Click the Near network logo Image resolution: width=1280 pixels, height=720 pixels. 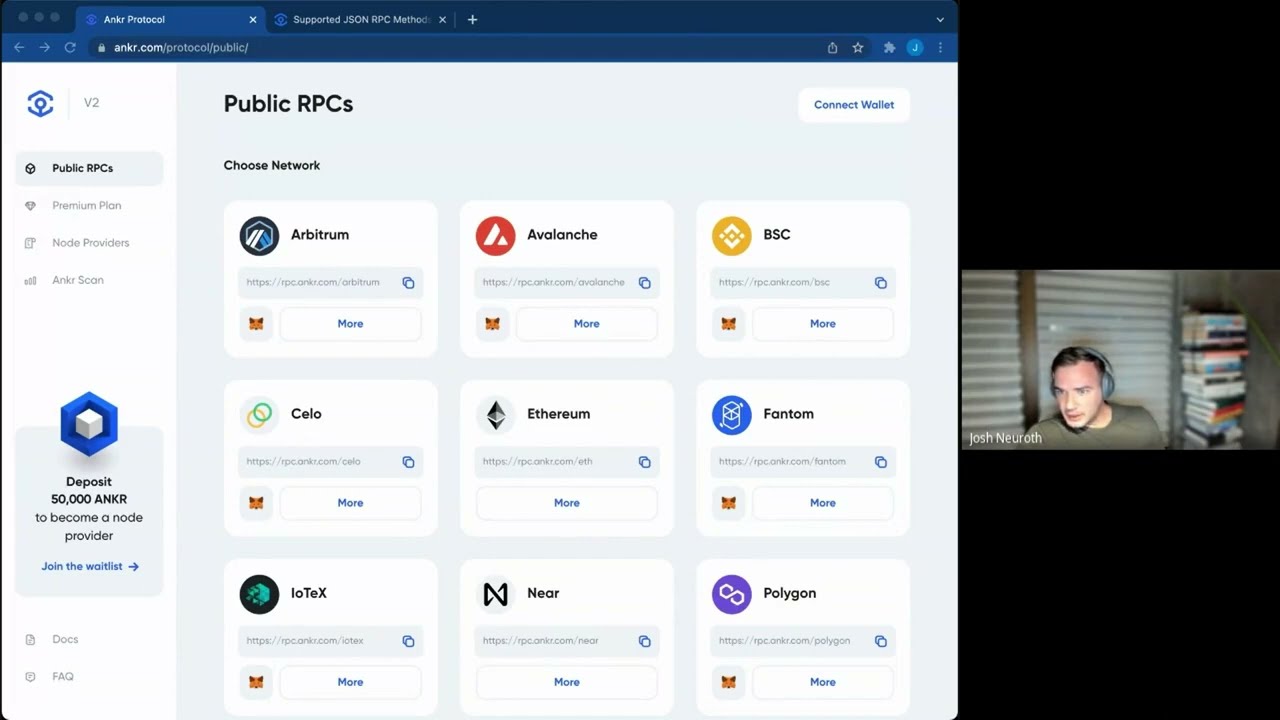pos(495,594)
